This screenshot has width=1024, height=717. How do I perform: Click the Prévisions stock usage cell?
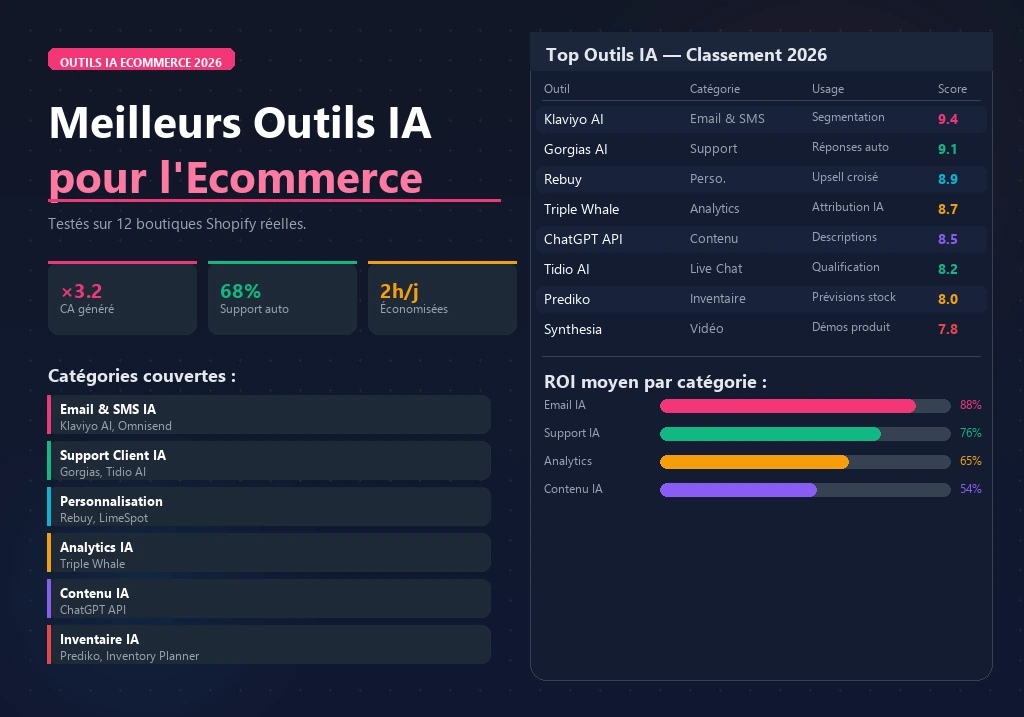coord(854,297)
